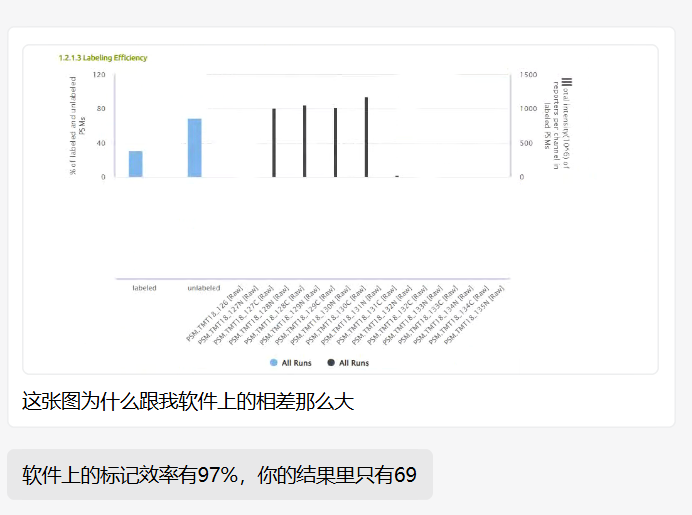Select the blue 'labeled' bar
Image resolution: width=692 pixels, height=515 pixels.
(135, 164)
